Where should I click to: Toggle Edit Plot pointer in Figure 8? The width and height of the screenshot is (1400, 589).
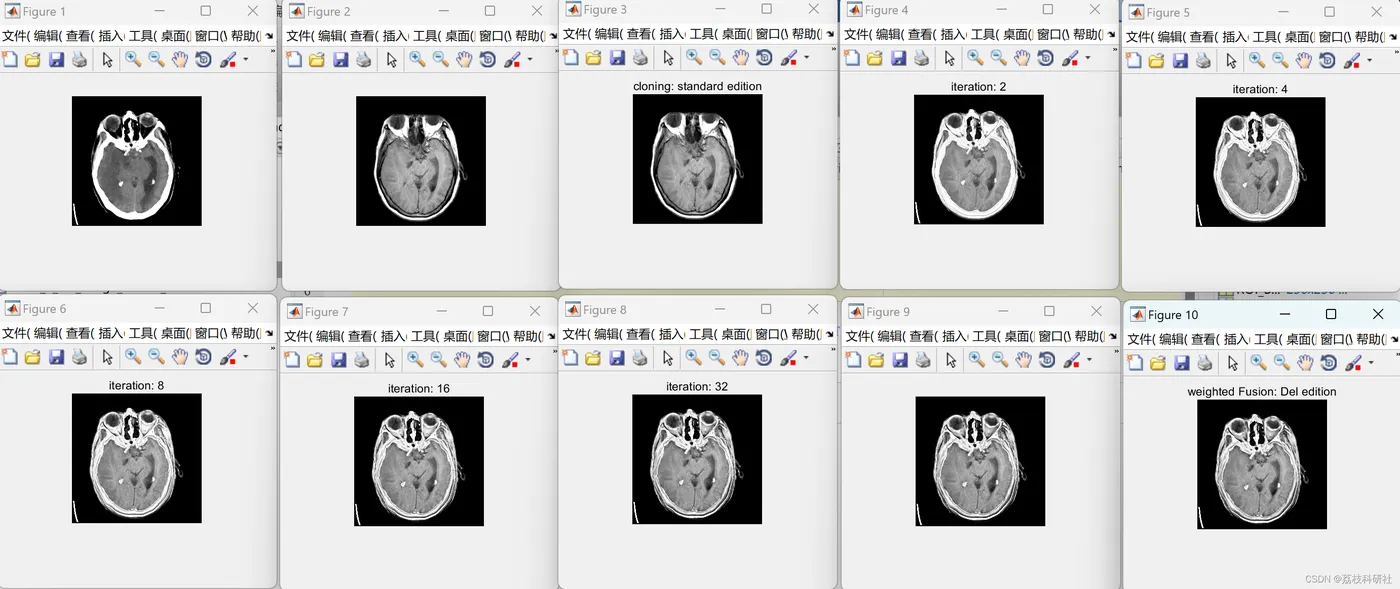[668, 357]
